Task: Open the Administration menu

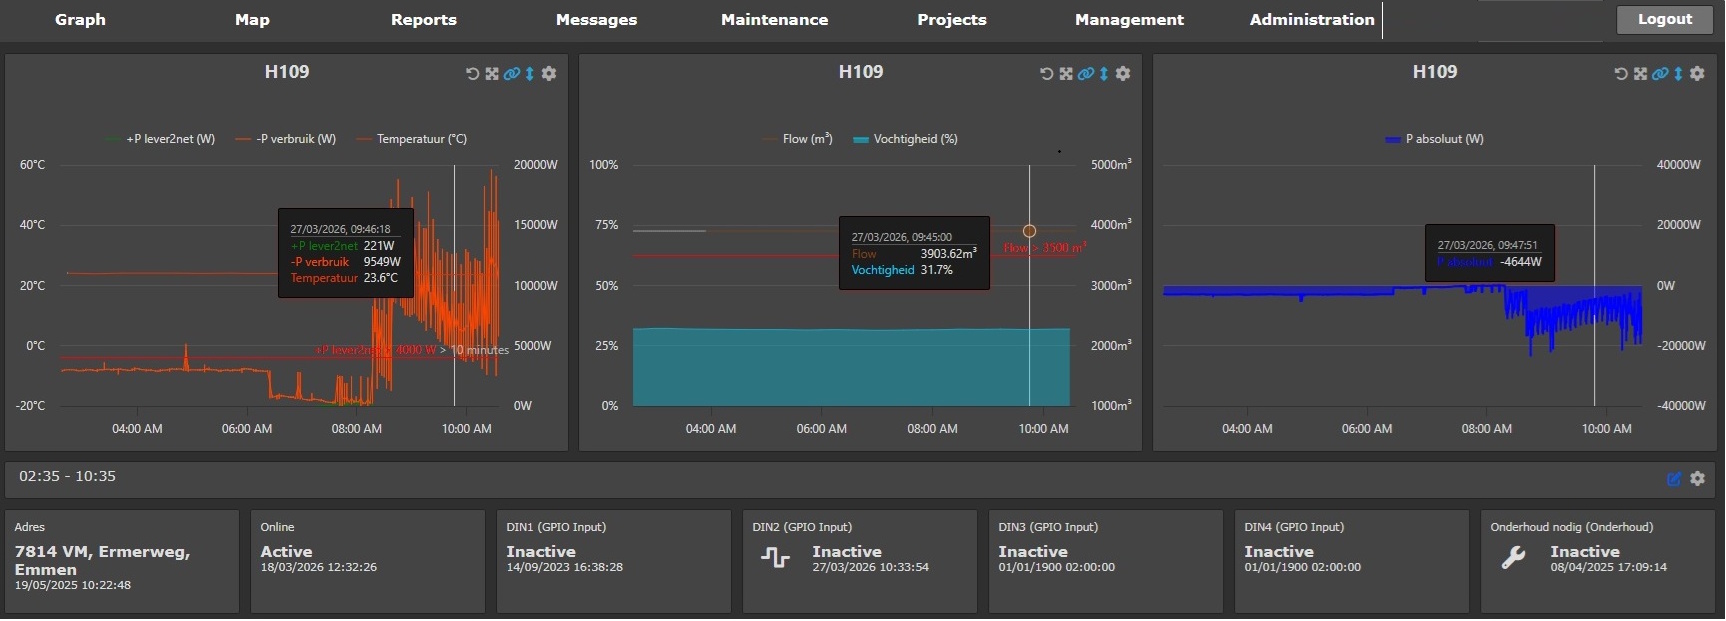Action: tap(1311, 20)
